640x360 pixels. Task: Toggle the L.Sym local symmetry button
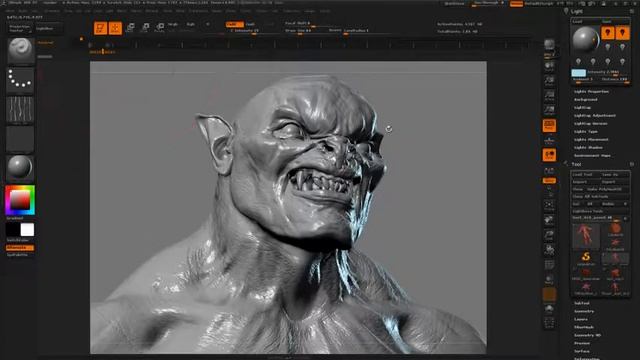click(x=549, y=170)
